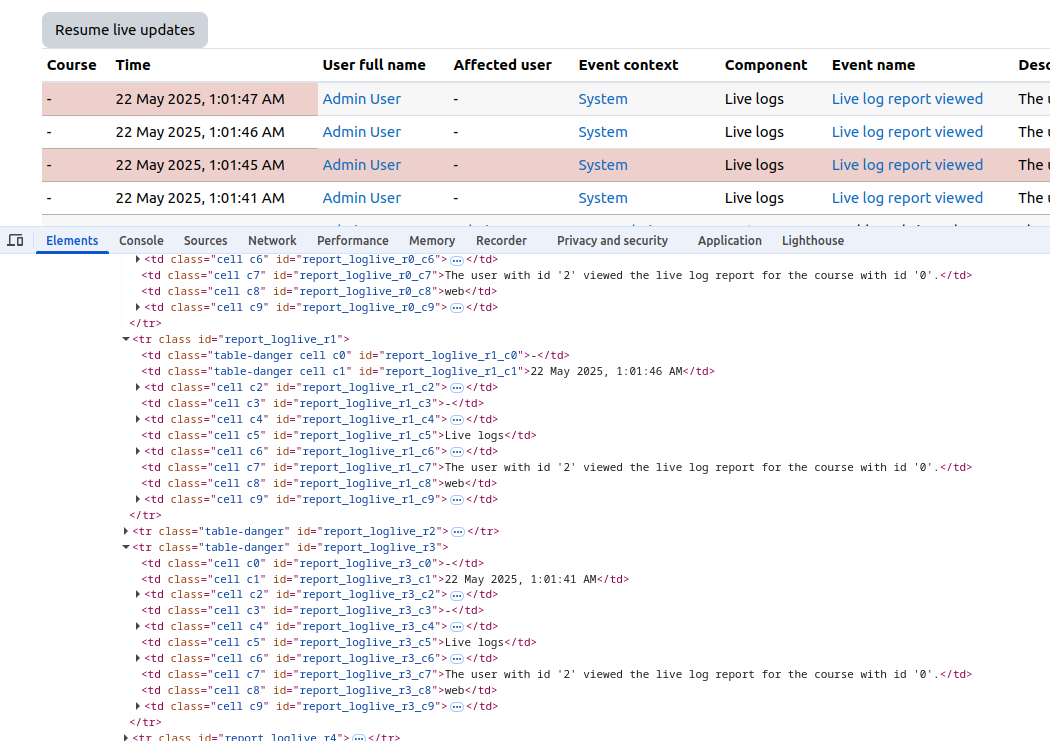Viewport: 1050px width, 741px height.
Task: Click the ellipsis badge in report_loglive_r0_c6 node
Action: (x=457, y=260)
